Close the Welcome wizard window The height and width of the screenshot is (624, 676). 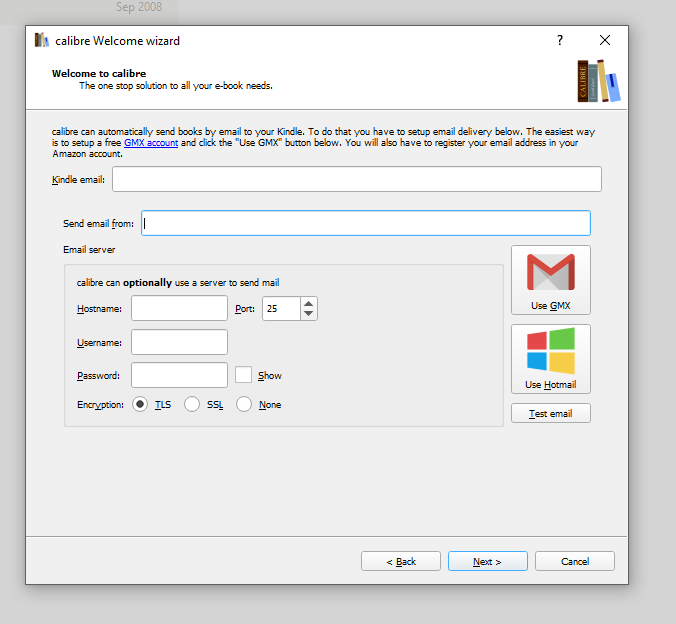tap(605, 41)
